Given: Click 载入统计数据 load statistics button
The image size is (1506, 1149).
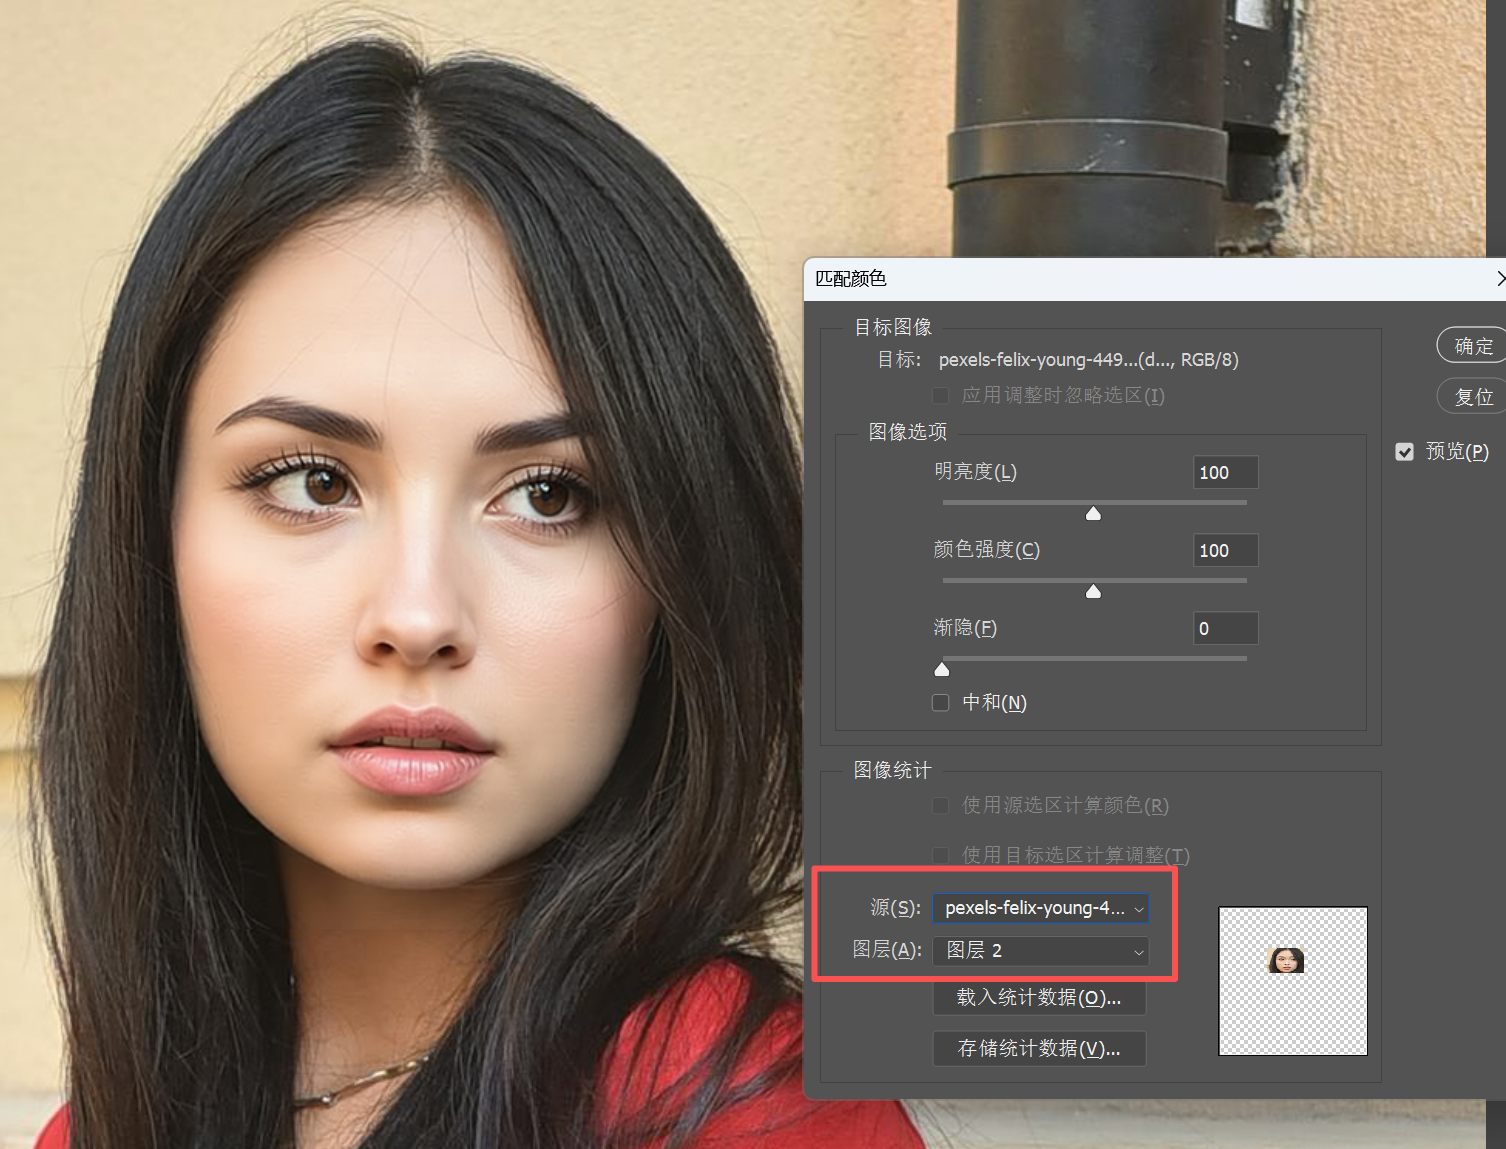Looking at the screenshot, I should (x=1038, y=998).
